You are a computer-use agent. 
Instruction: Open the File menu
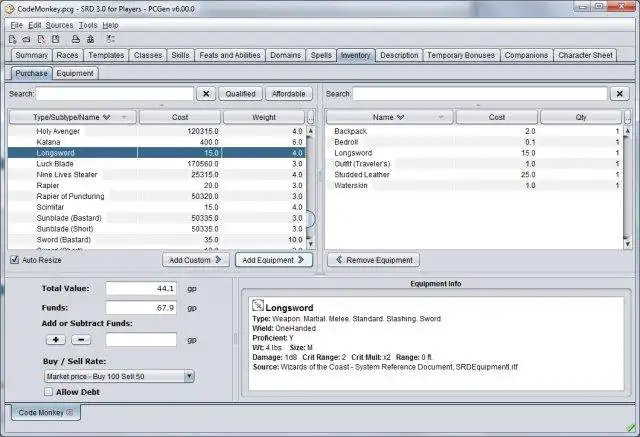click(16, 25)
